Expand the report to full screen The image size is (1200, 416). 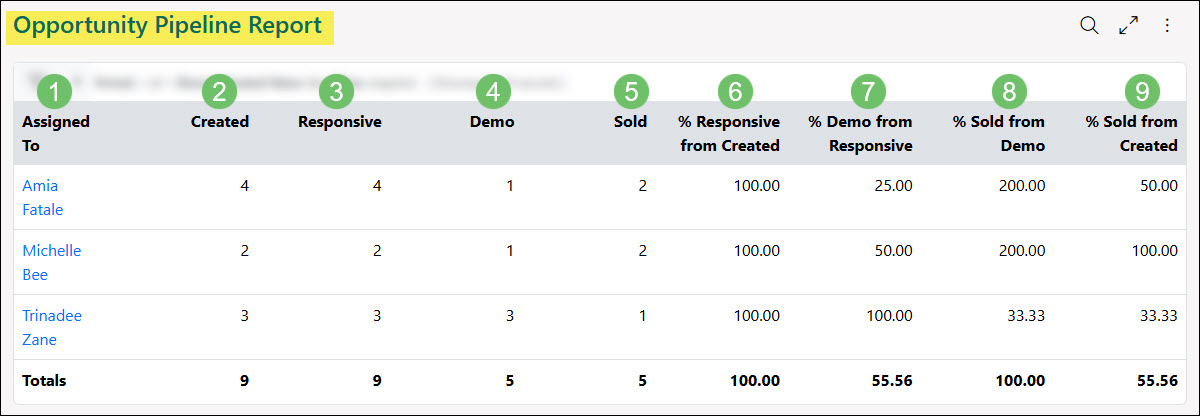click(1129, 26)
